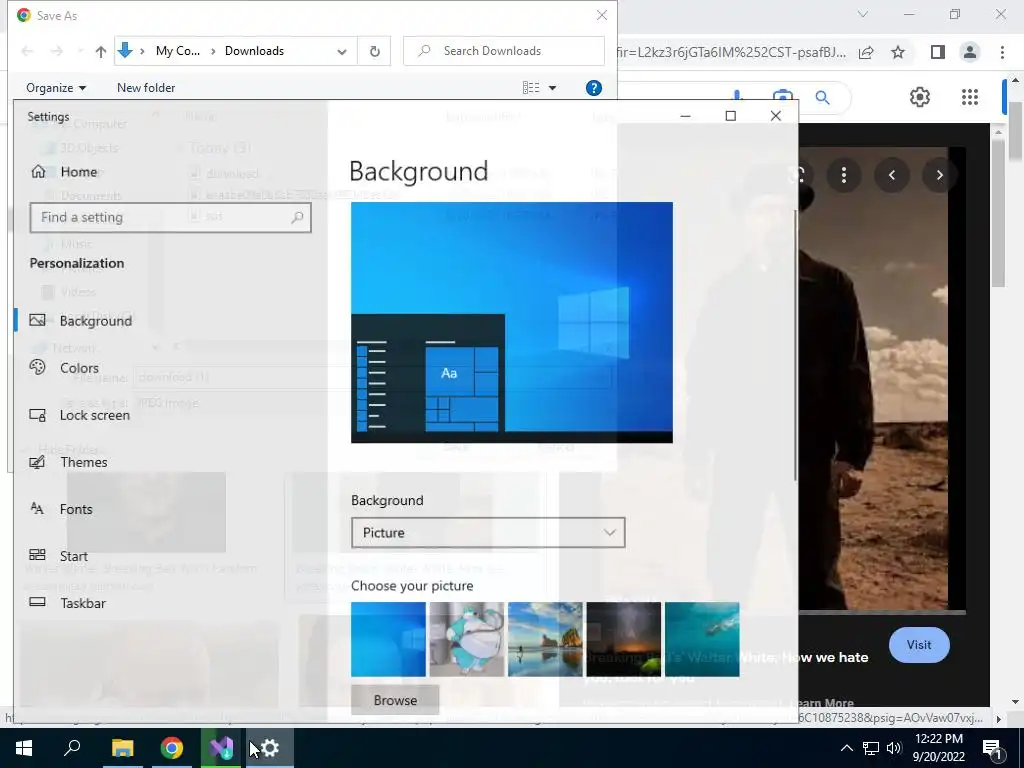Select the blue Windows default wallpaper thumbnail
Image resolution: width=1024 pixels, height=768 pixels.
pyautogui.click(x=388, y=639)
